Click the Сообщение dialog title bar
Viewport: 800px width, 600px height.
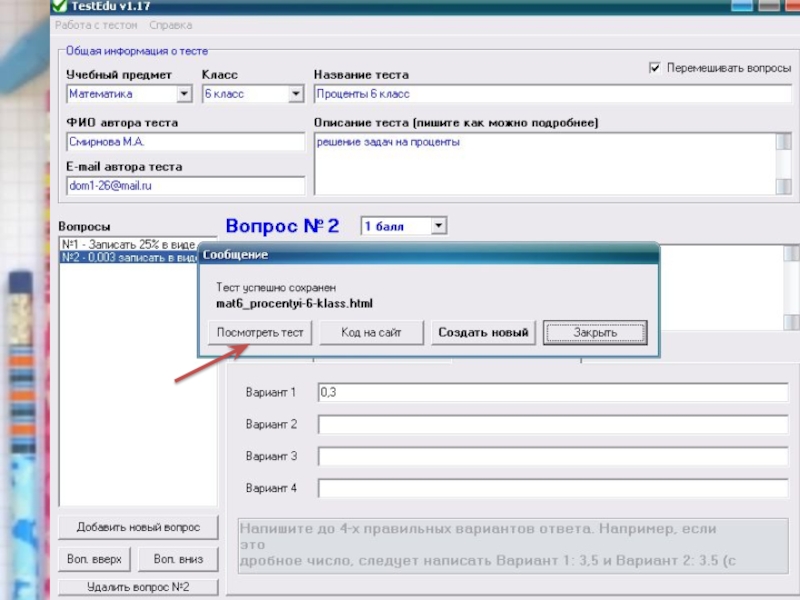point(429,255)
